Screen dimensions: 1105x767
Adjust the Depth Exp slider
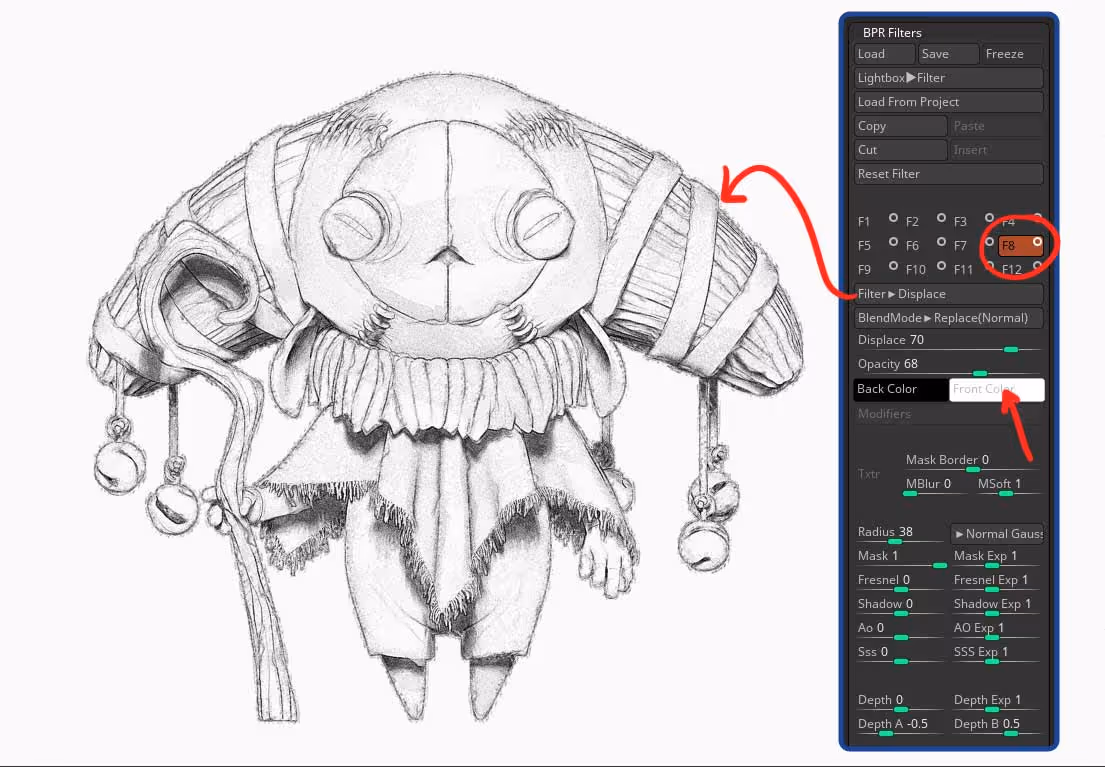(x=997, y=701)
